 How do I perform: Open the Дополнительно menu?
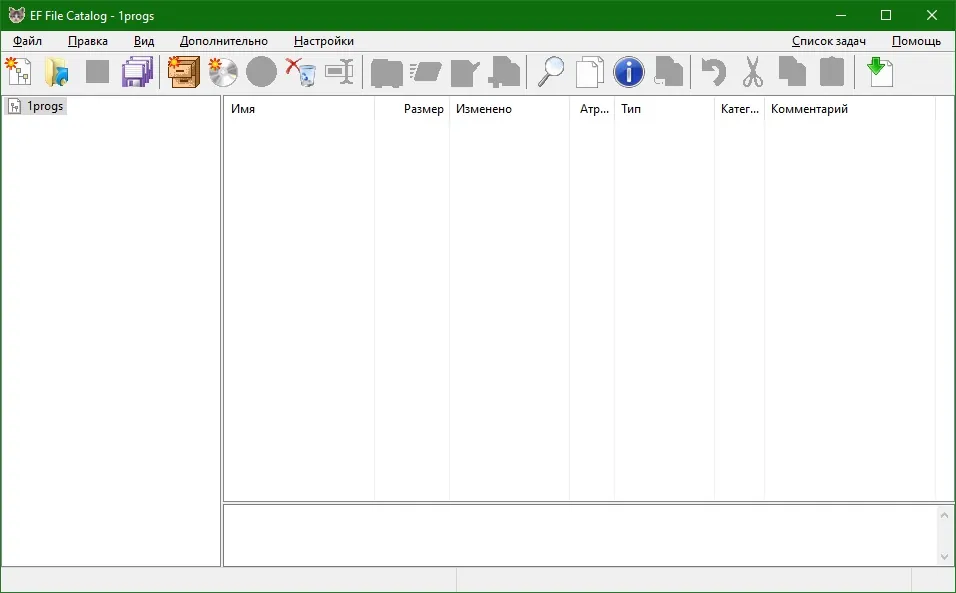(224, 41)
